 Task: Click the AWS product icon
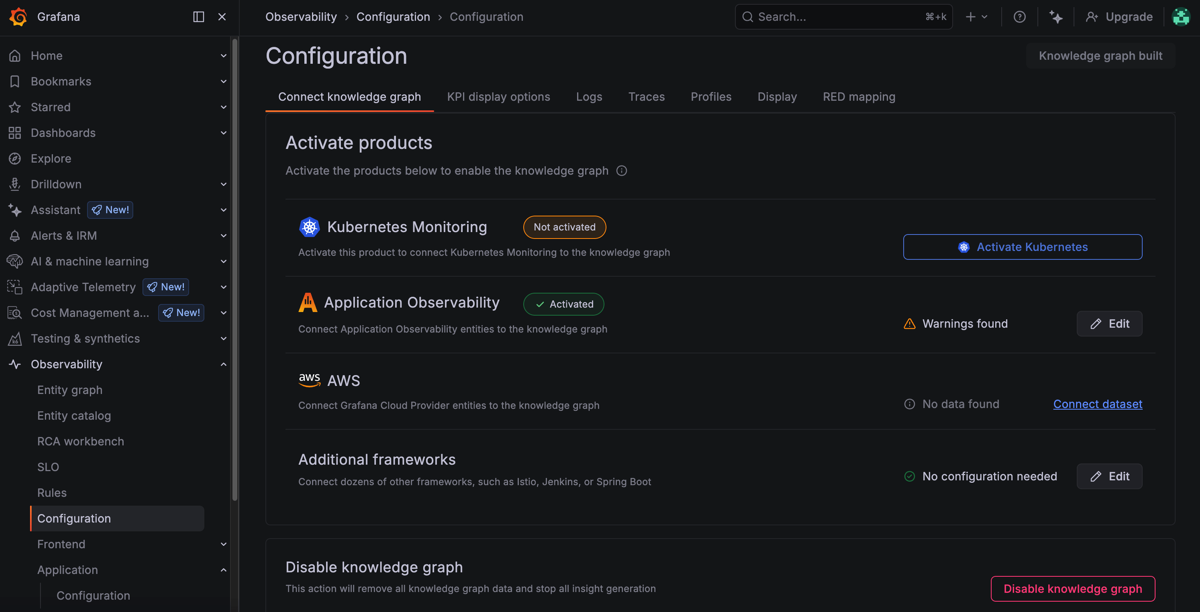(309, 379)
